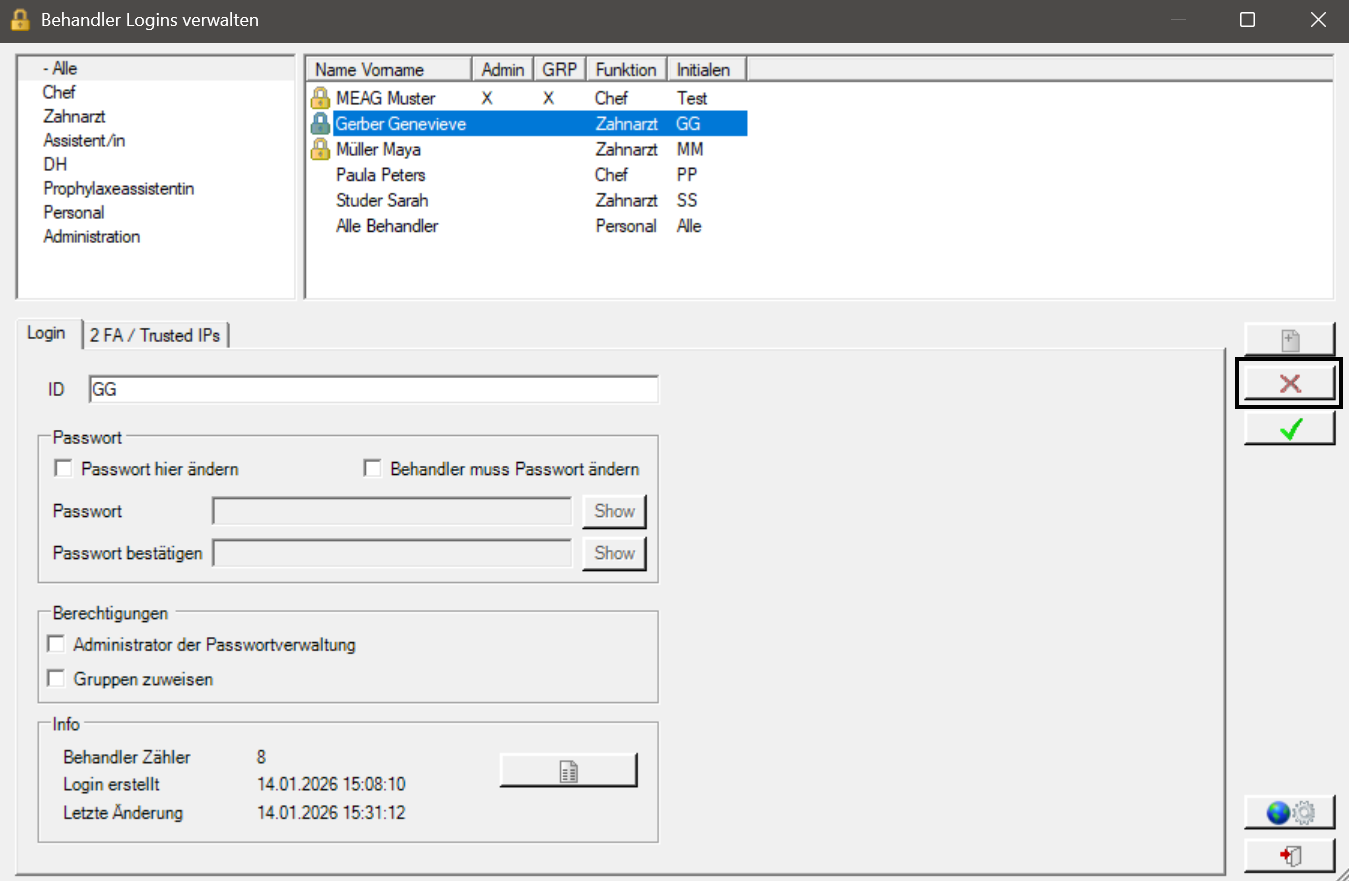Open the info log document icon button
The width and height of the screenshot is (1349, 881).
pyautogui.click(x=568, y=771)
